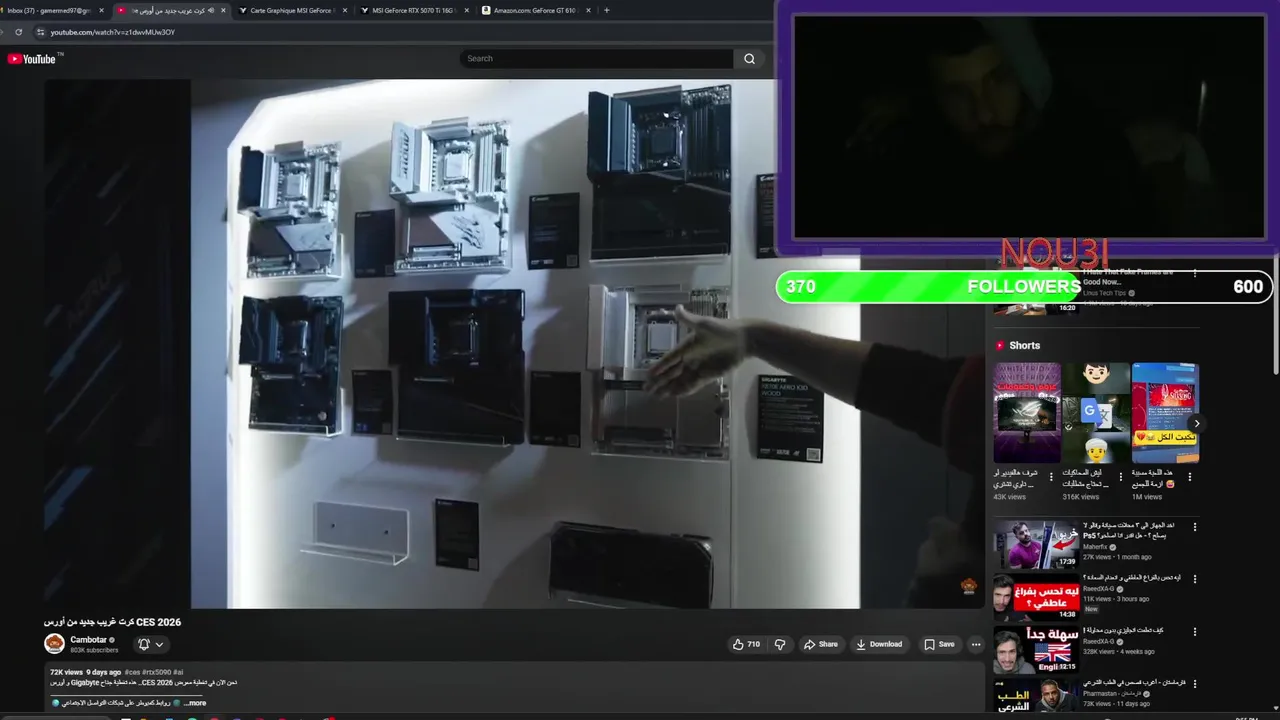Open a new browser tab with plus

tap(607, 10)
